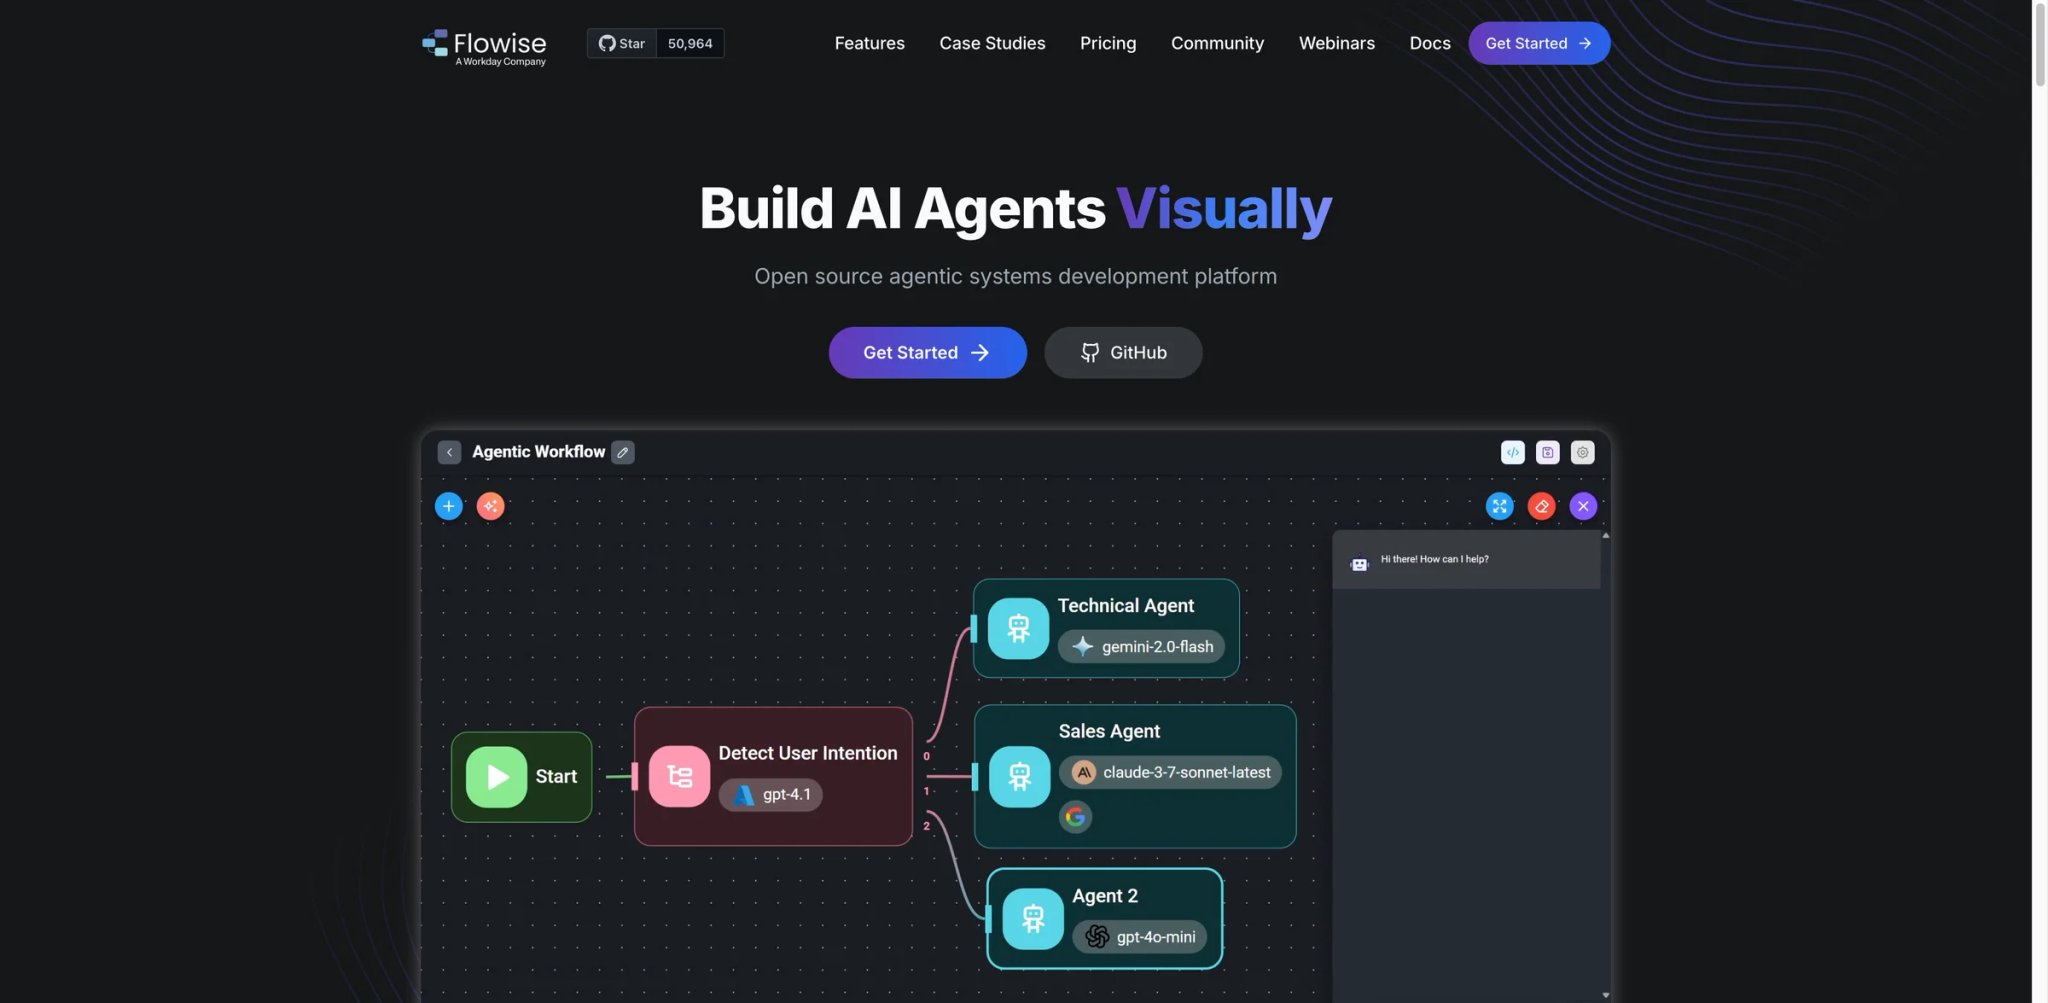Screen dimensions: 2048x1003
Task: Click the hero Get Started button
Action: [927, 352]
